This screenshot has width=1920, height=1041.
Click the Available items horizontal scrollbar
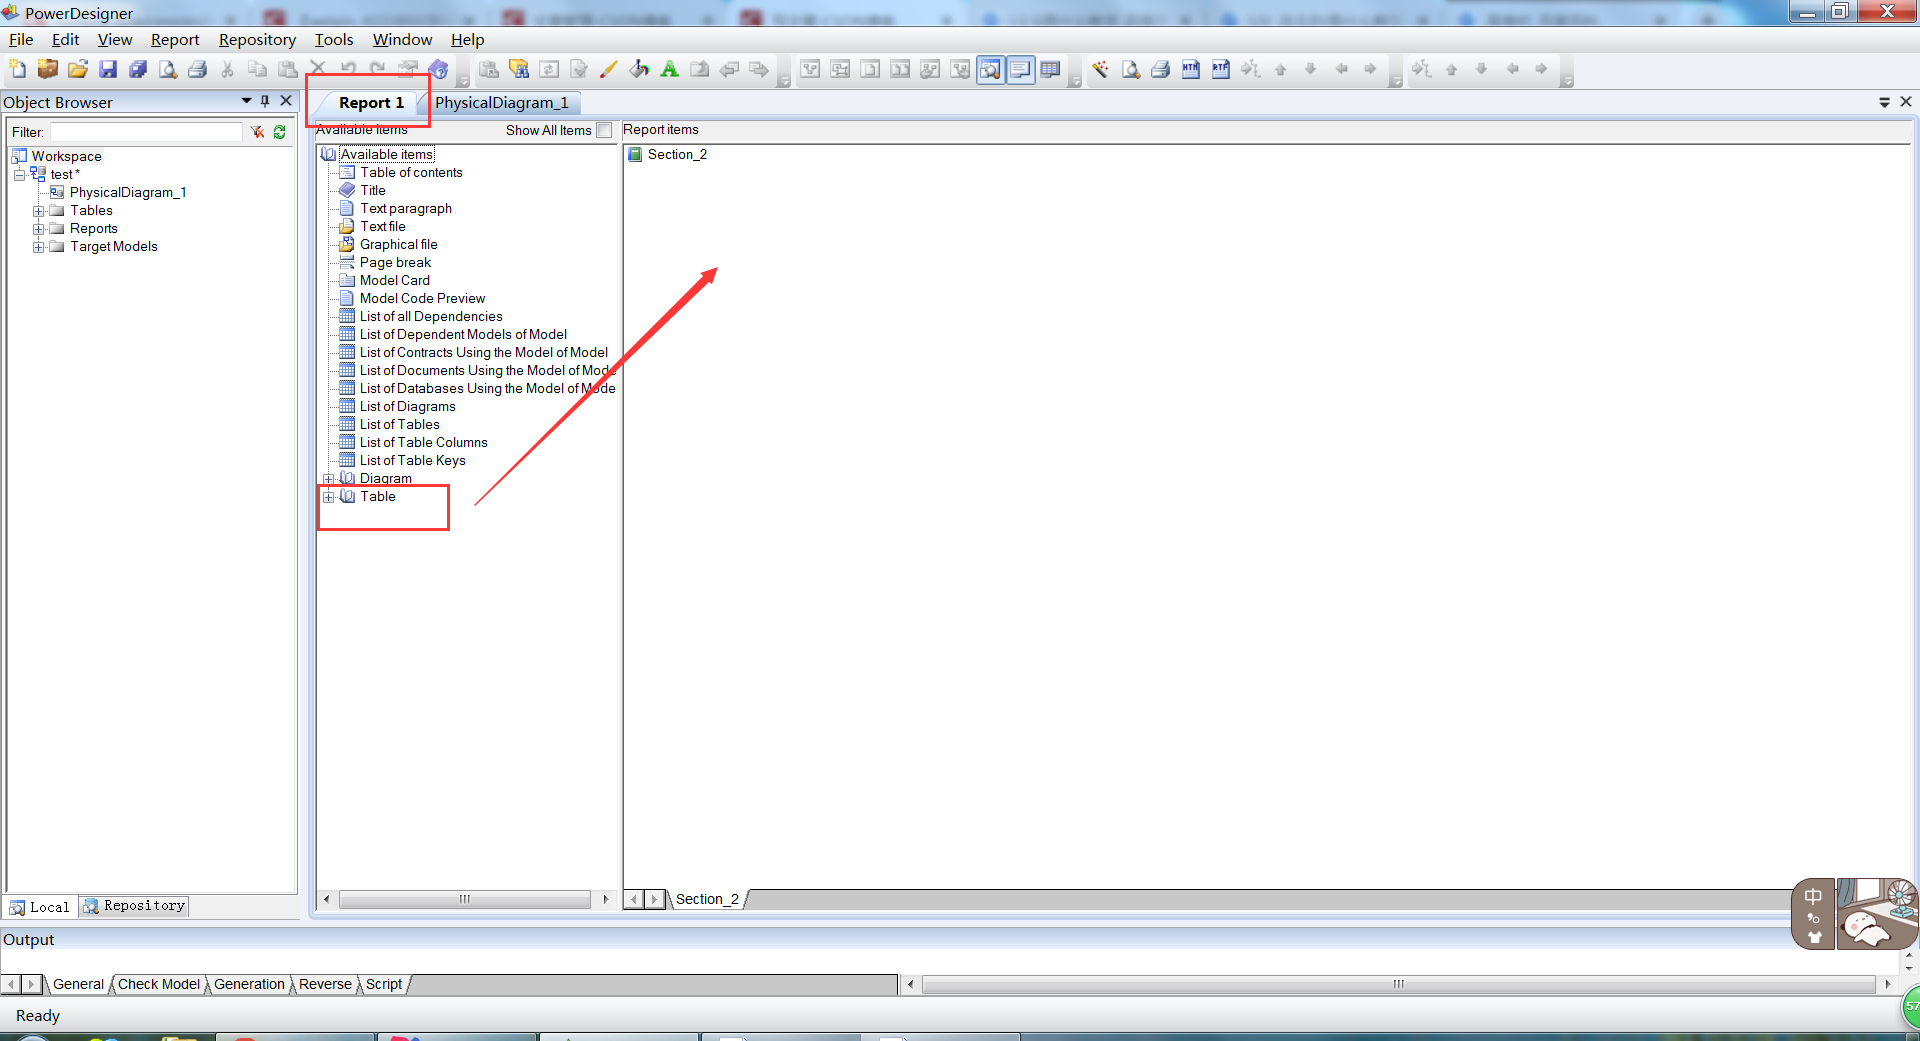(x=465, y=899)
